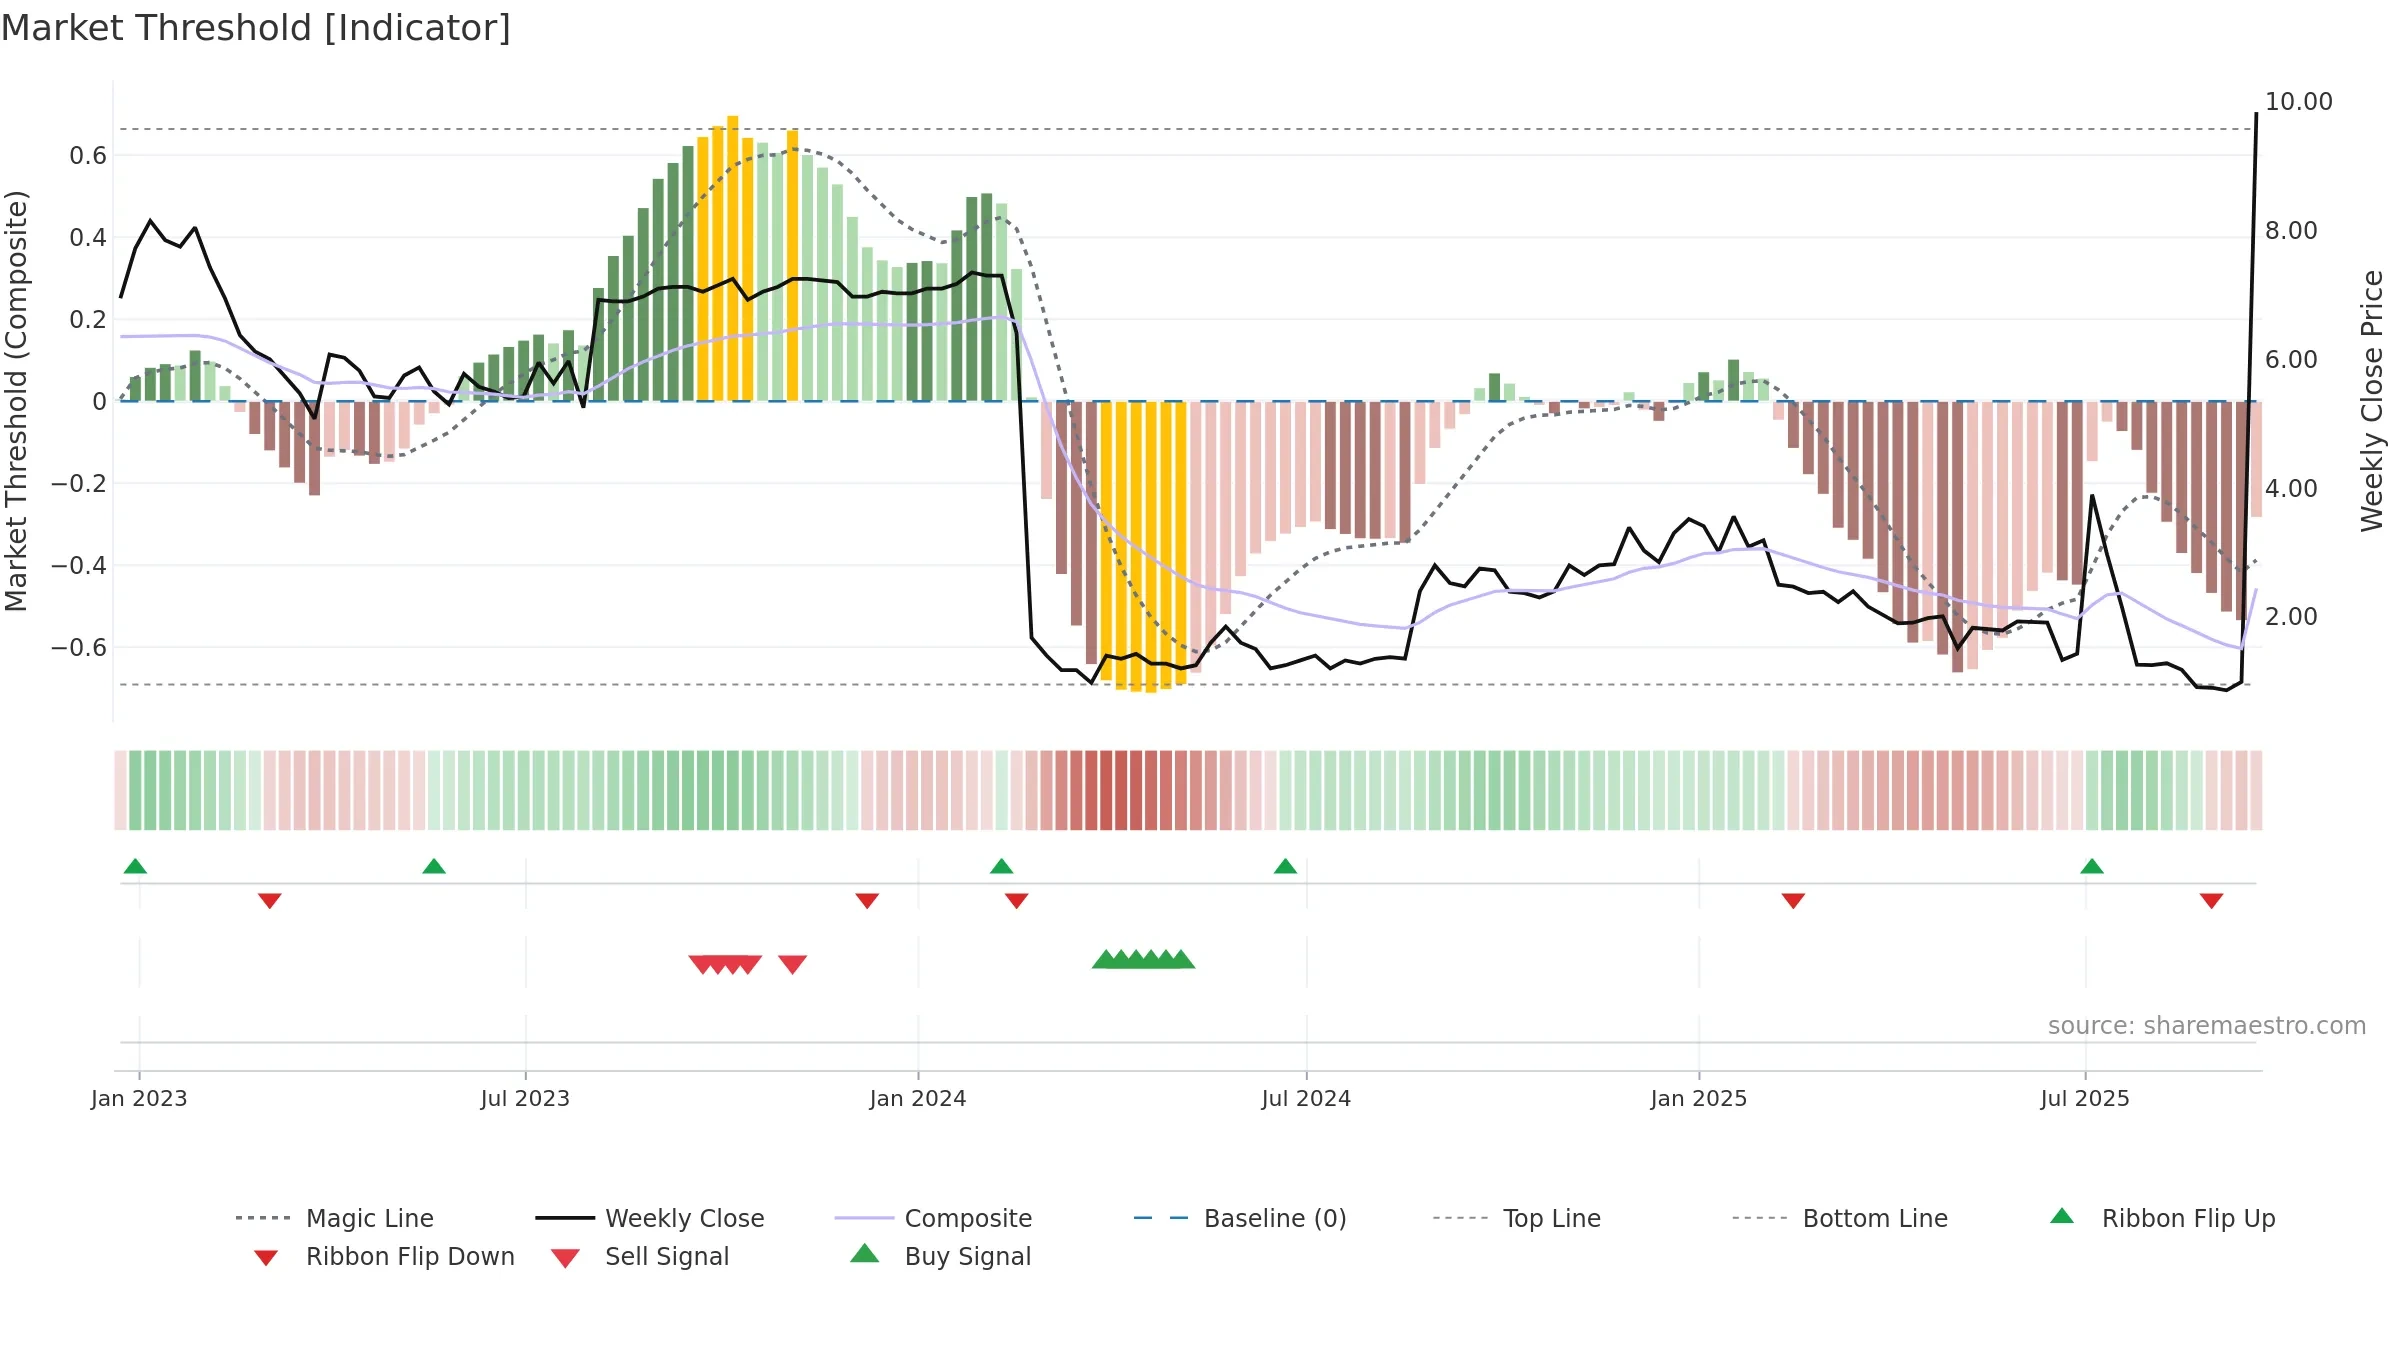Click the tallest yellow bar above the top line
The height and width of the screenshot is (1350, 2400).
733,258
